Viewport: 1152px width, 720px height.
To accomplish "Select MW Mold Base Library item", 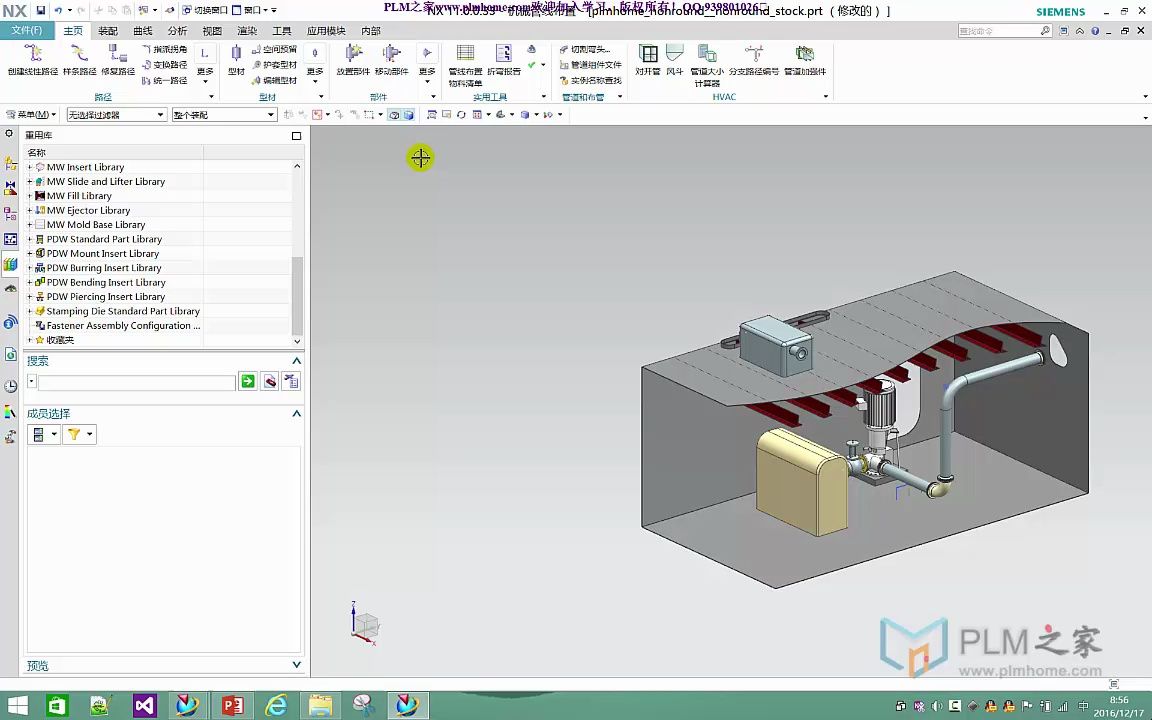I will (96, 225).
